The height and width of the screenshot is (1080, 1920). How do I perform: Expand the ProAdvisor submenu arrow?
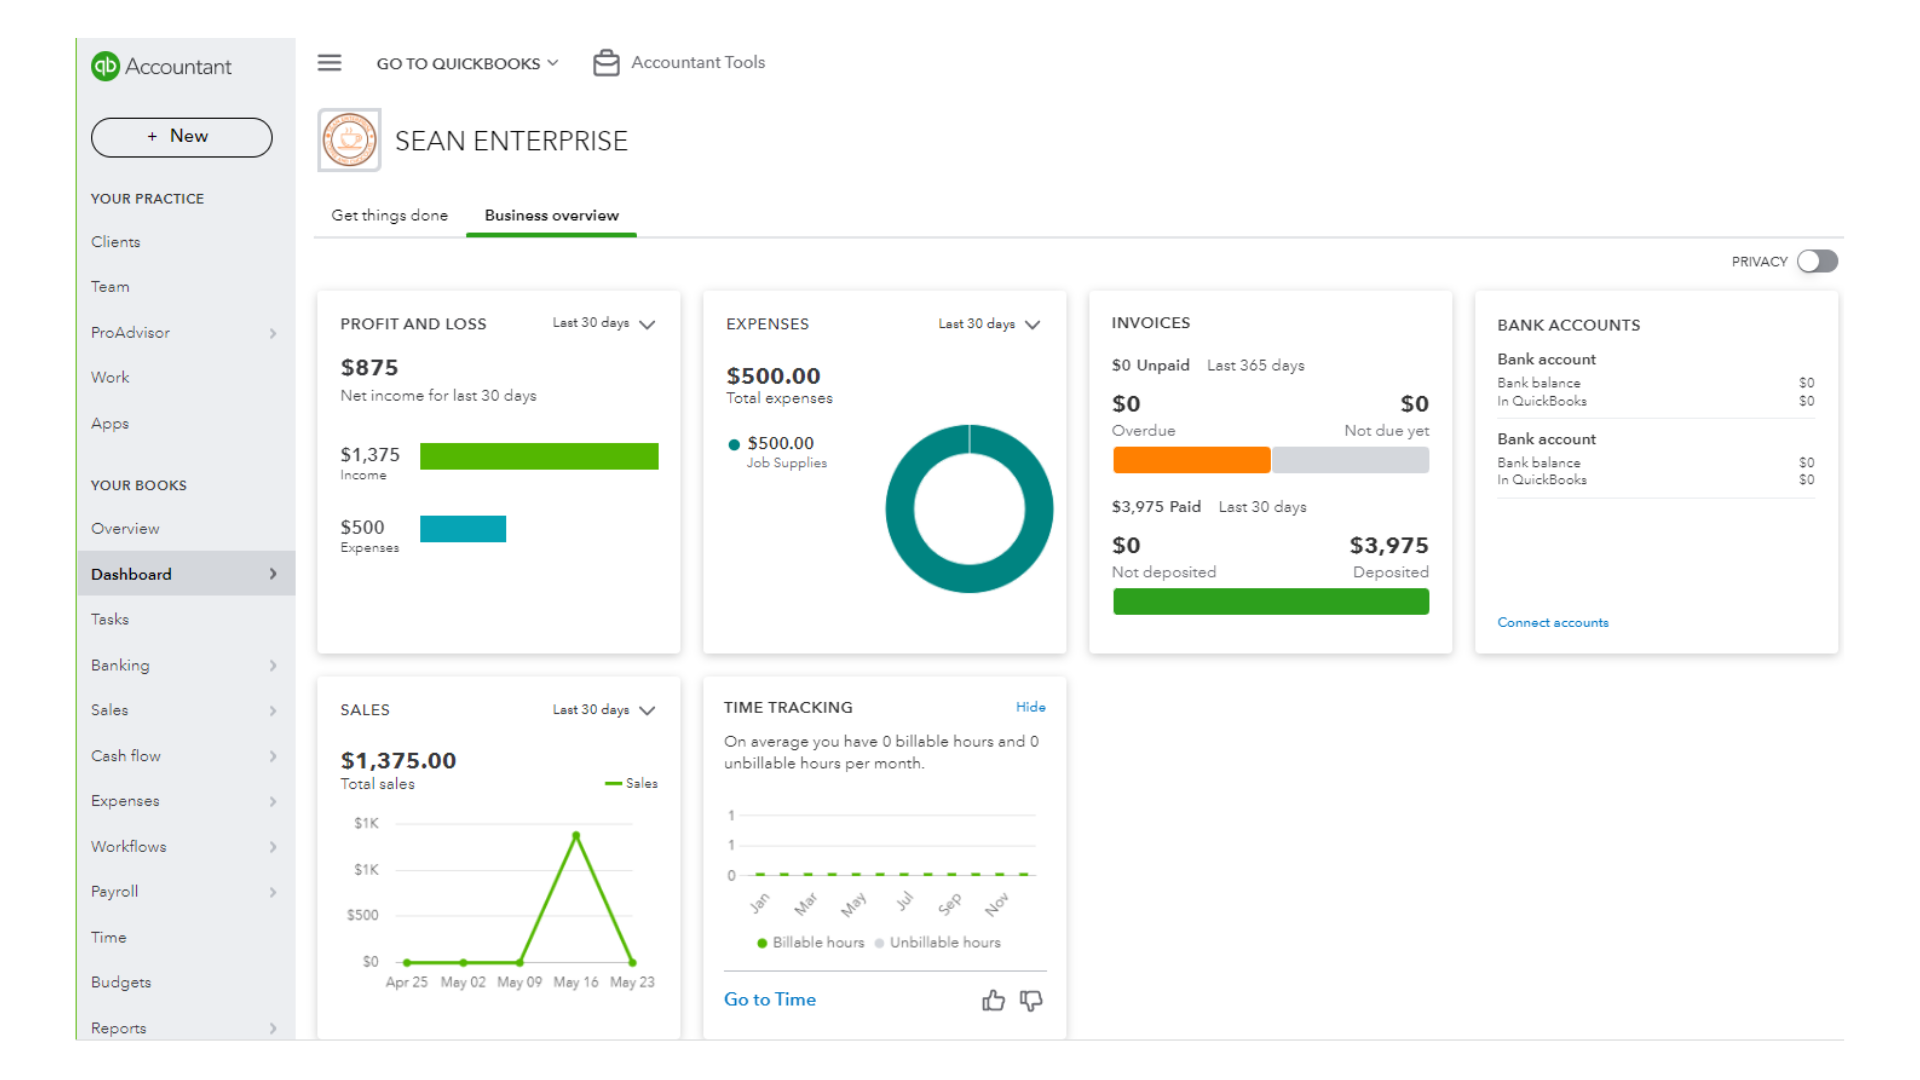(273, 333)
